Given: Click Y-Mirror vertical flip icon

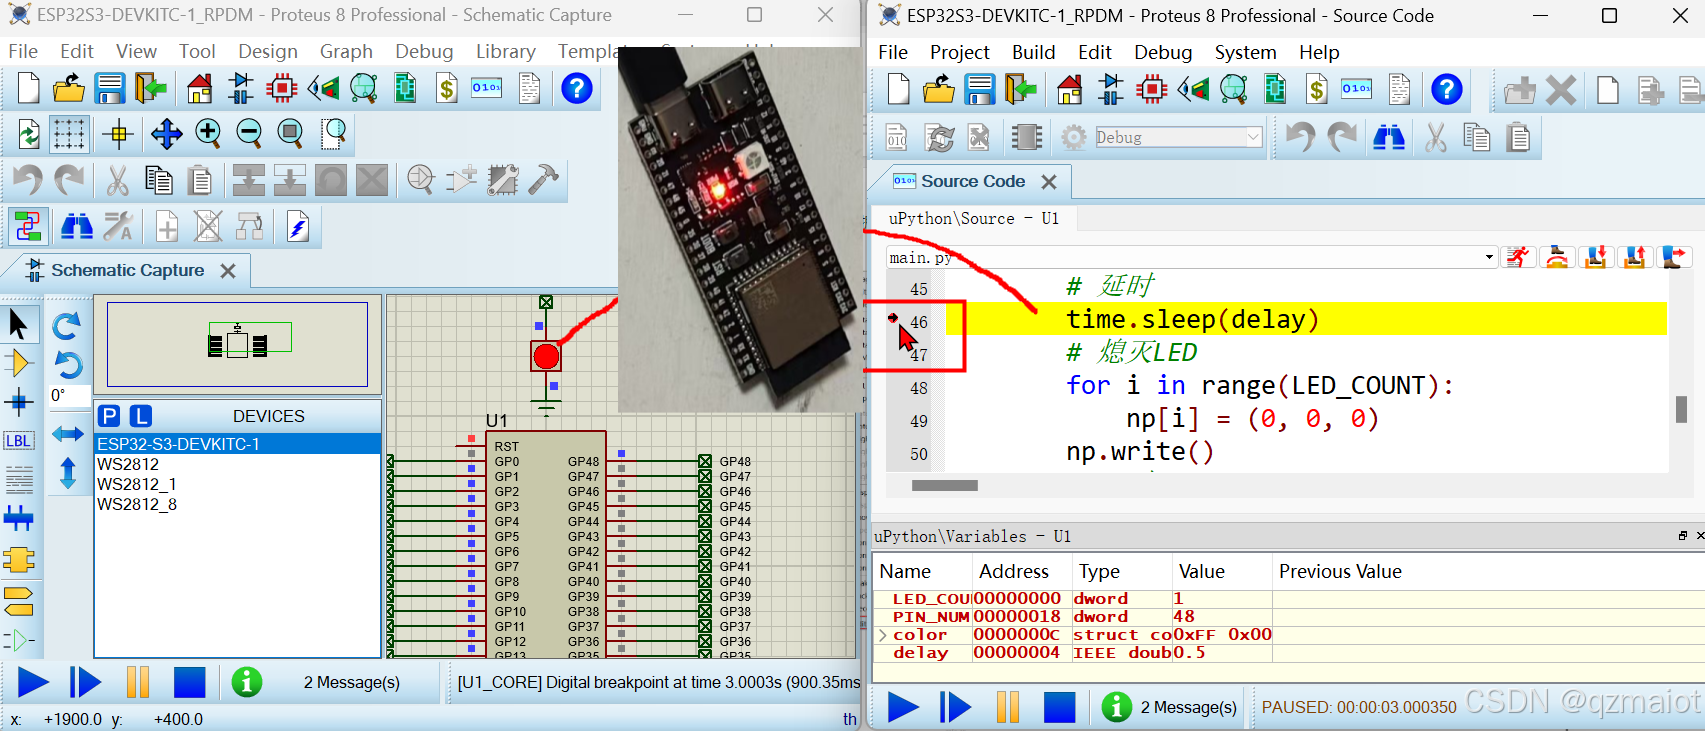Looking at the screenshot, I should click(67, 472).
